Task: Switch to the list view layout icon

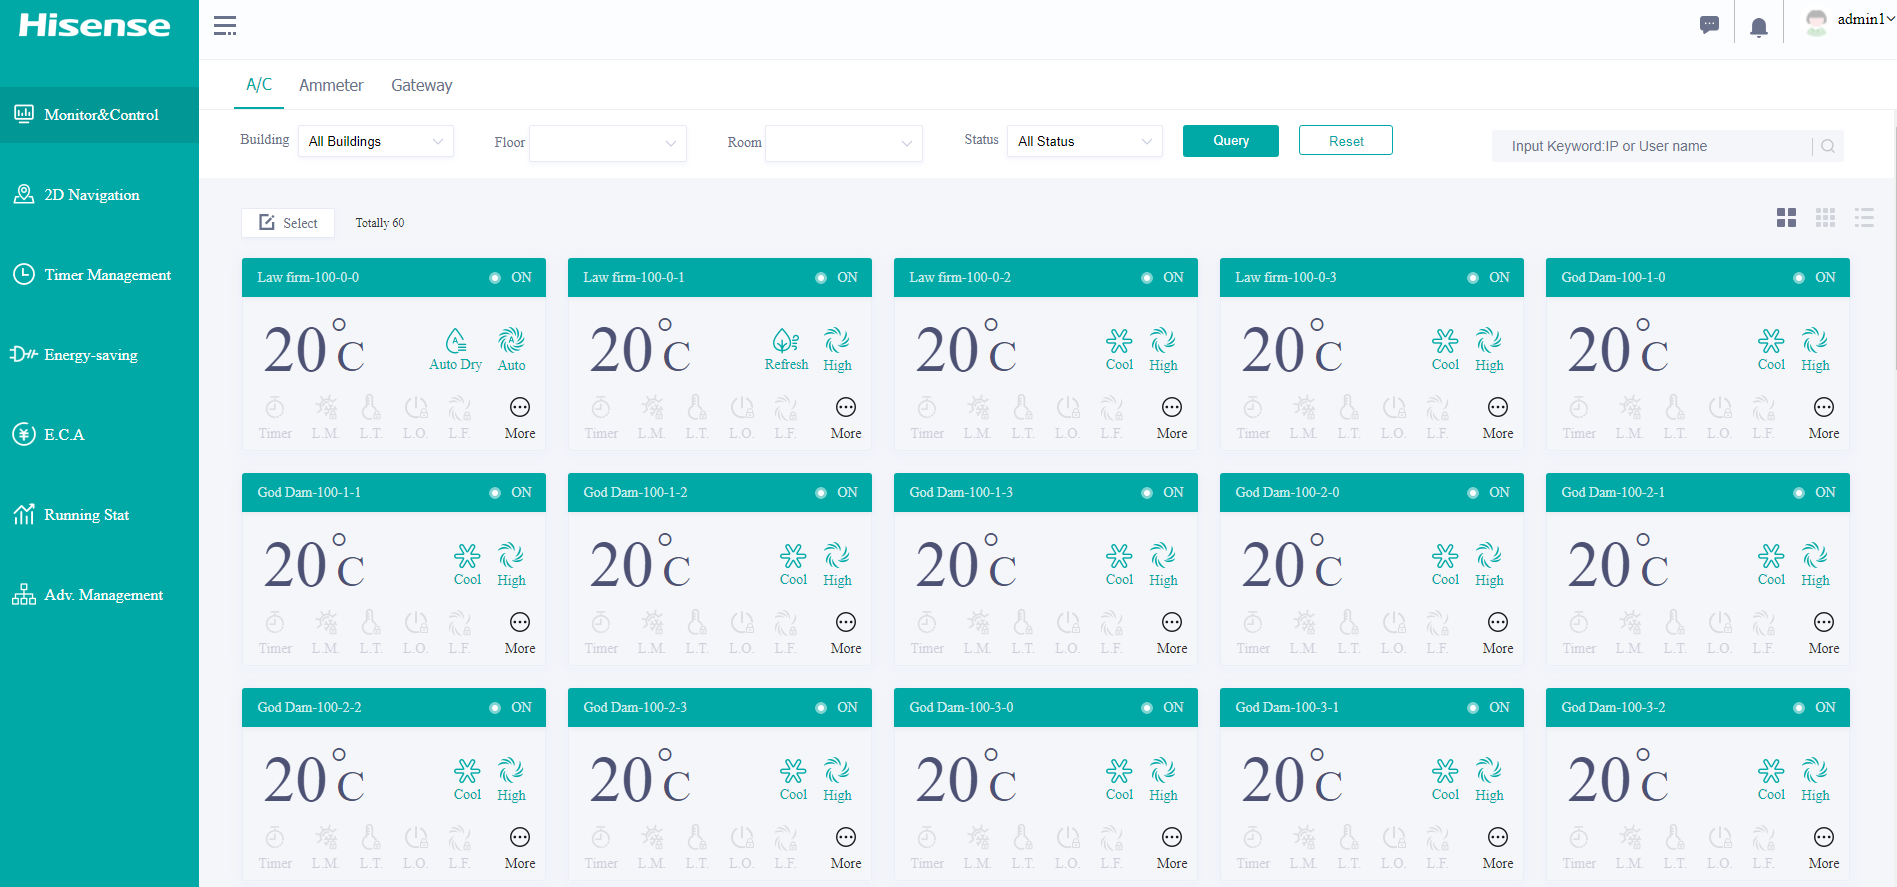Action: tap(1864, 218)
